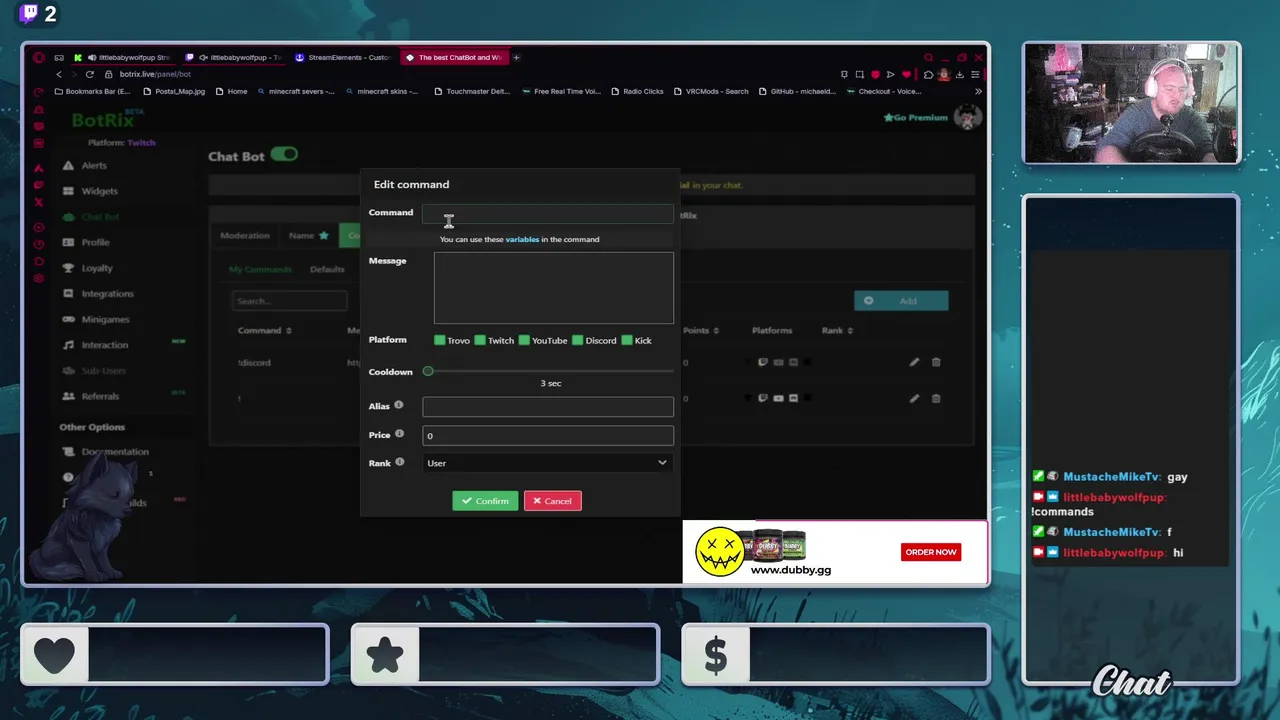Cancel the Edit command dialog
The width and height of the screenshot is (1280, 720).
552,501
